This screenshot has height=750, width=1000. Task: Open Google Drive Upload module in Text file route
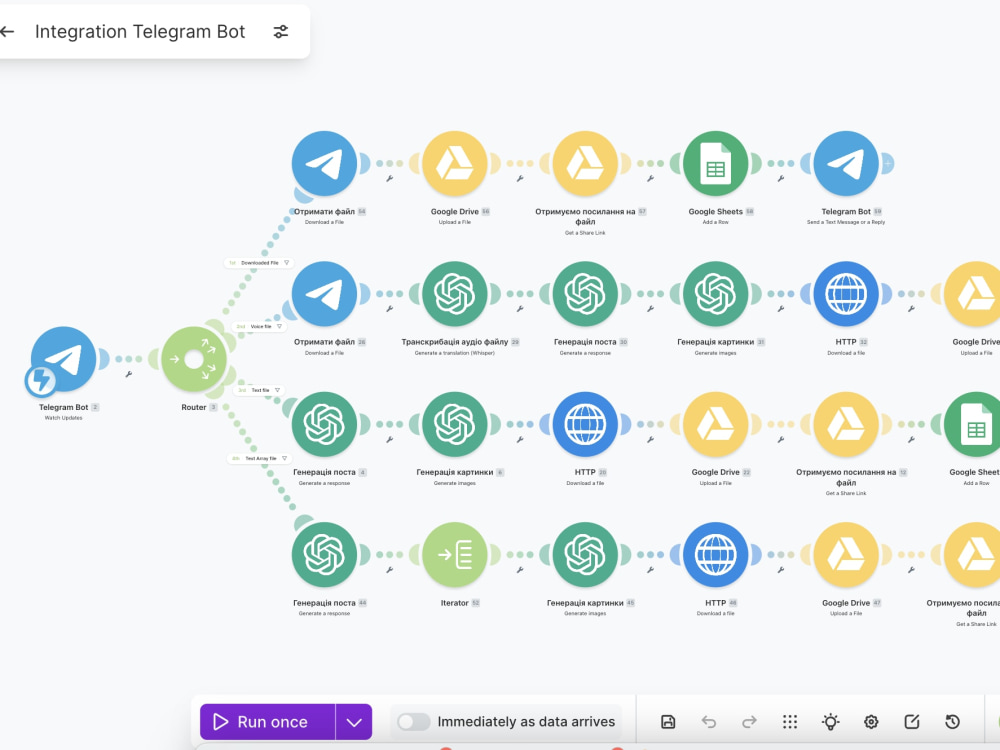(716, 424)
